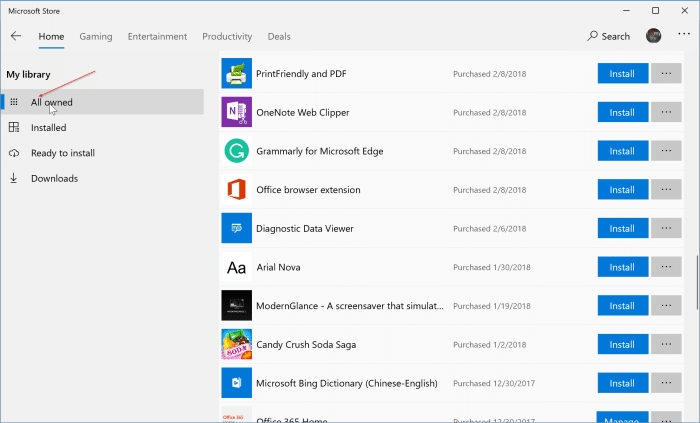Click the Purchased 1/19/2018 date
The width and height of the screenshot is (700, 423).
pyautogui.click(x=492, y=306)
